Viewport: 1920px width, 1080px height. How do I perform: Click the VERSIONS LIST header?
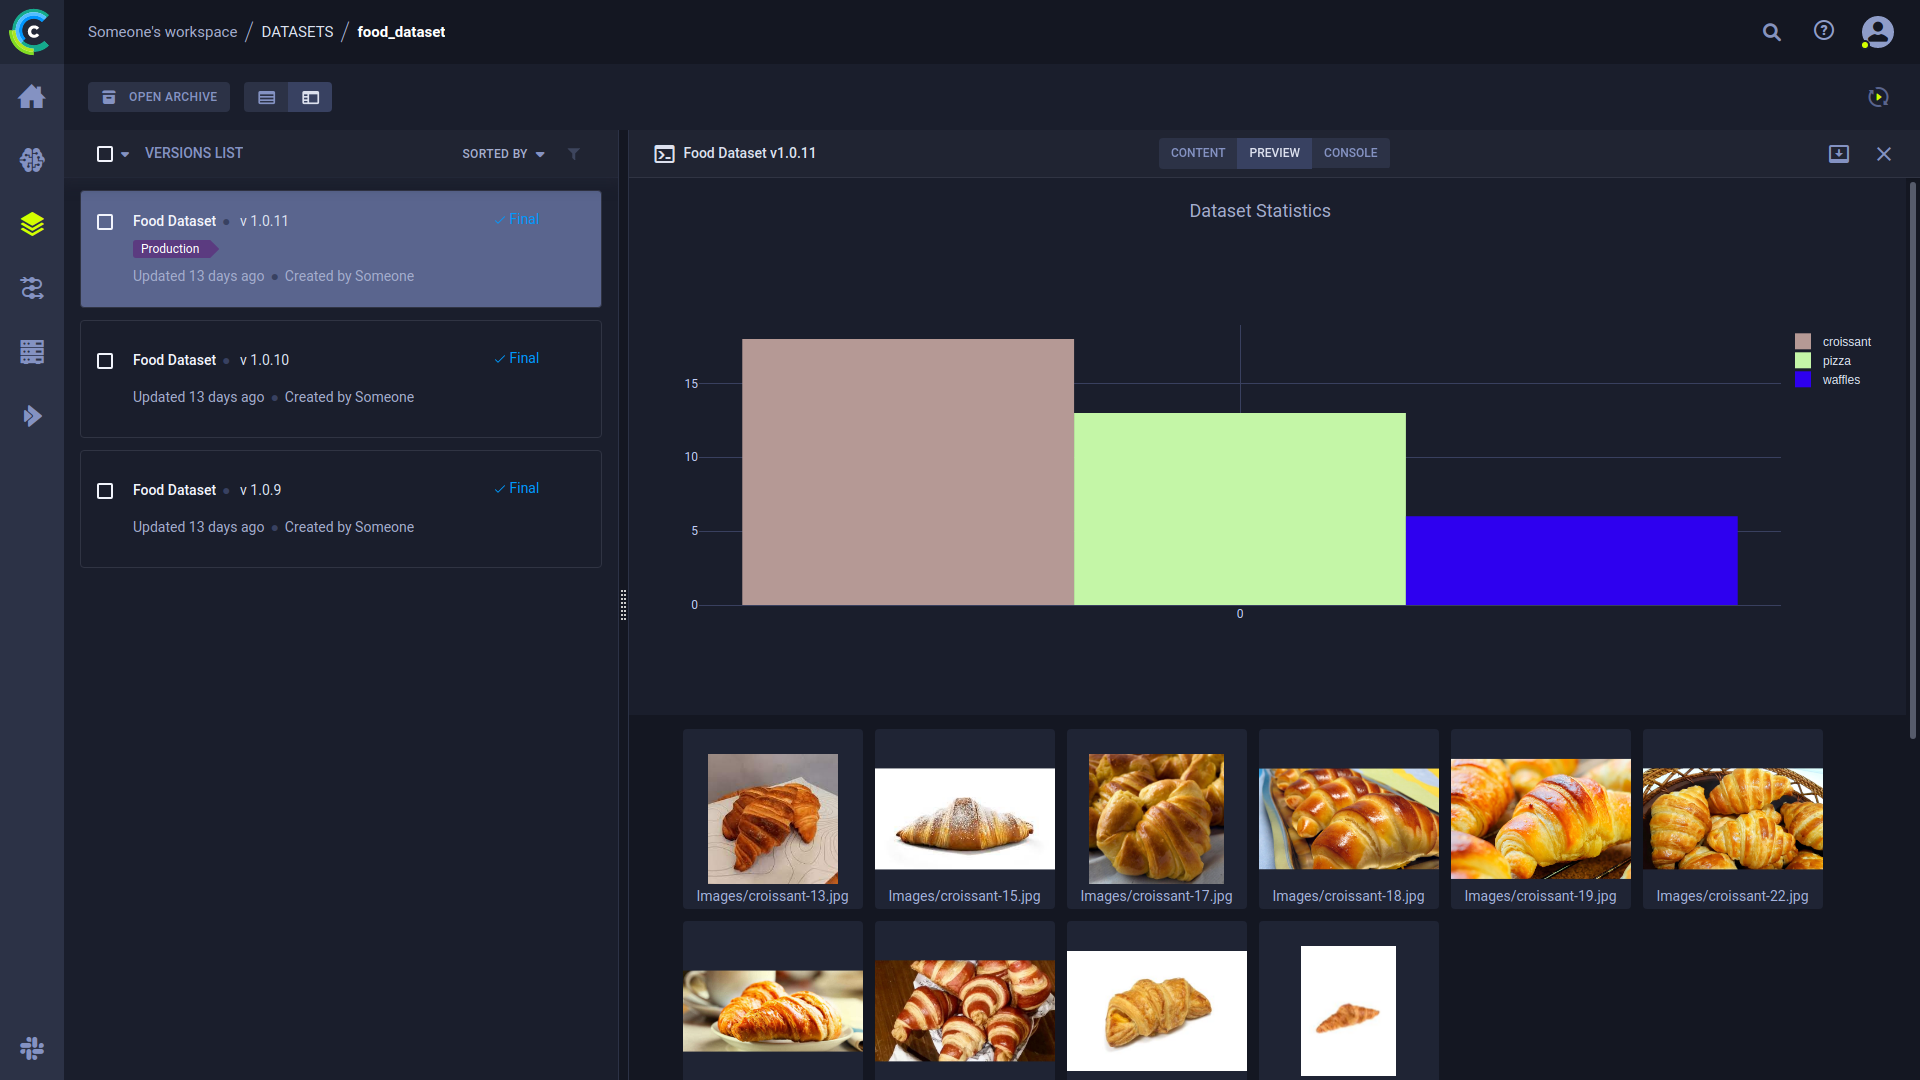click(194, 153)
